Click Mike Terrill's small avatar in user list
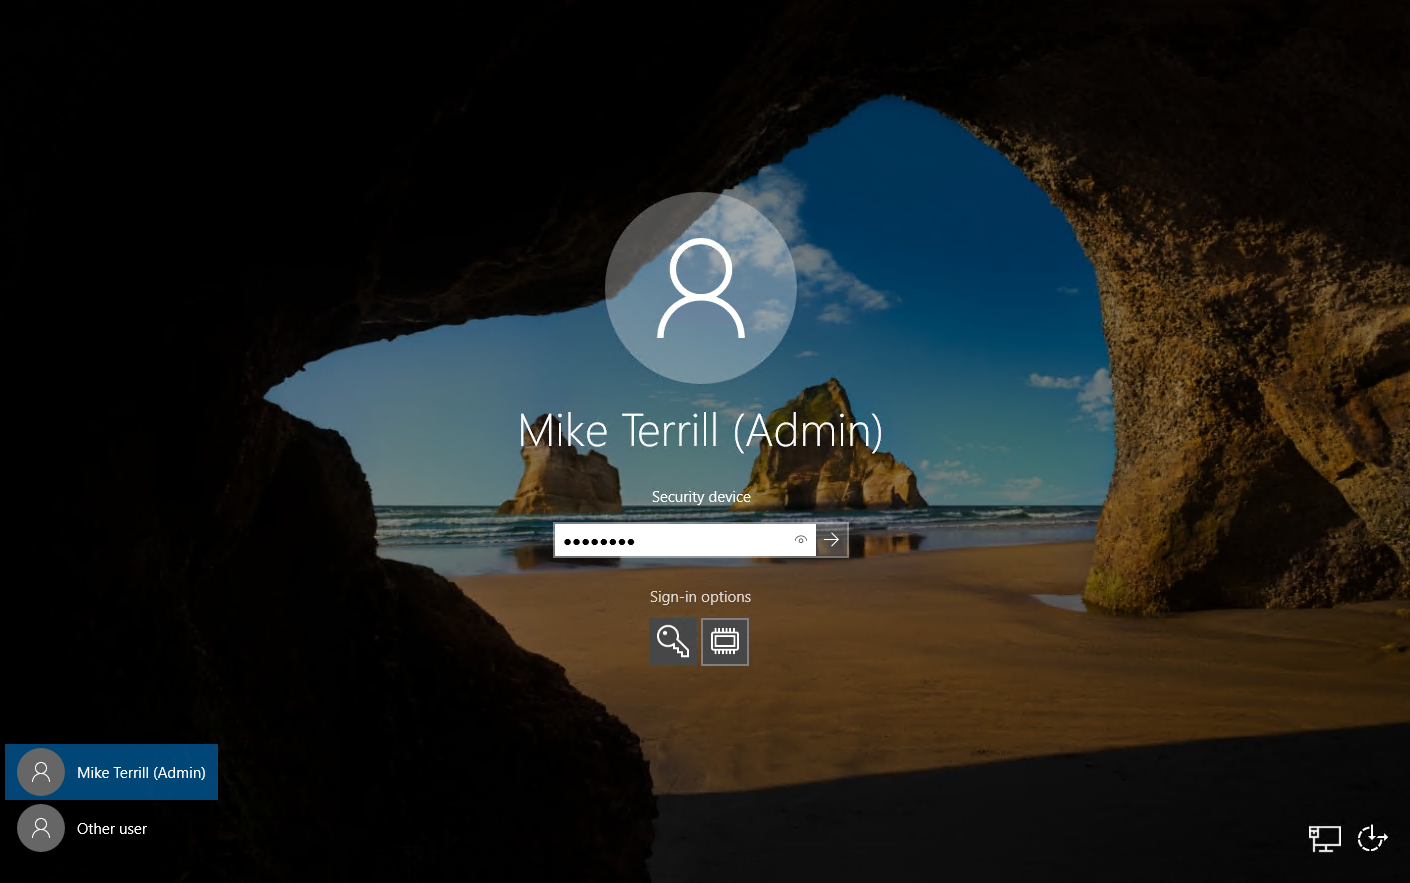1410x883 pixels. pyautogui.click(x=41, y=772)
